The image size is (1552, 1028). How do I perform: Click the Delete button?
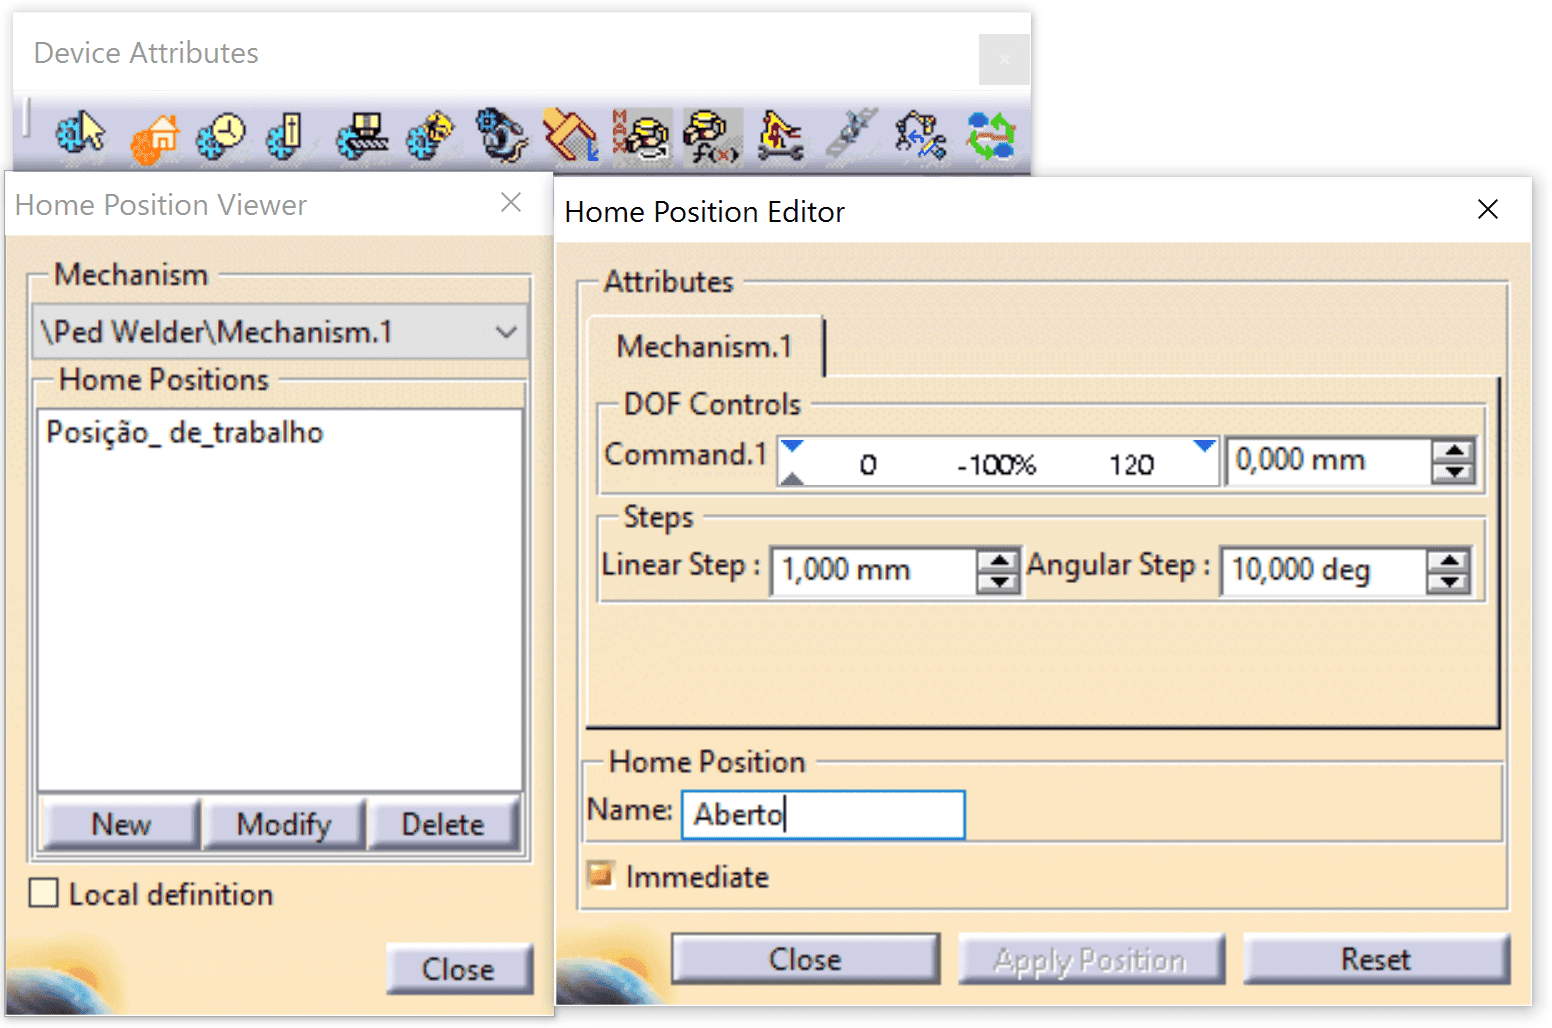(443, 825)
